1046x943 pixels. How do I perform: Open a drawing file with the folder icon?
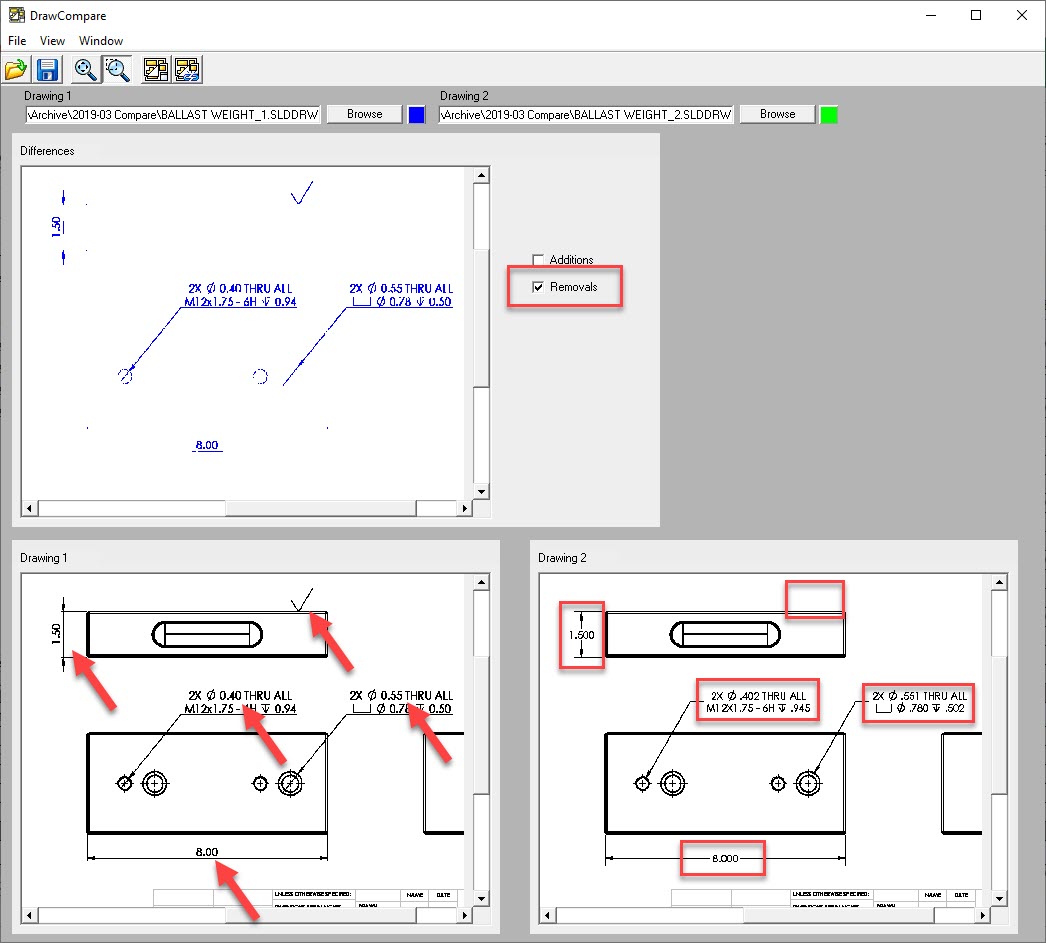click(16, 69)
